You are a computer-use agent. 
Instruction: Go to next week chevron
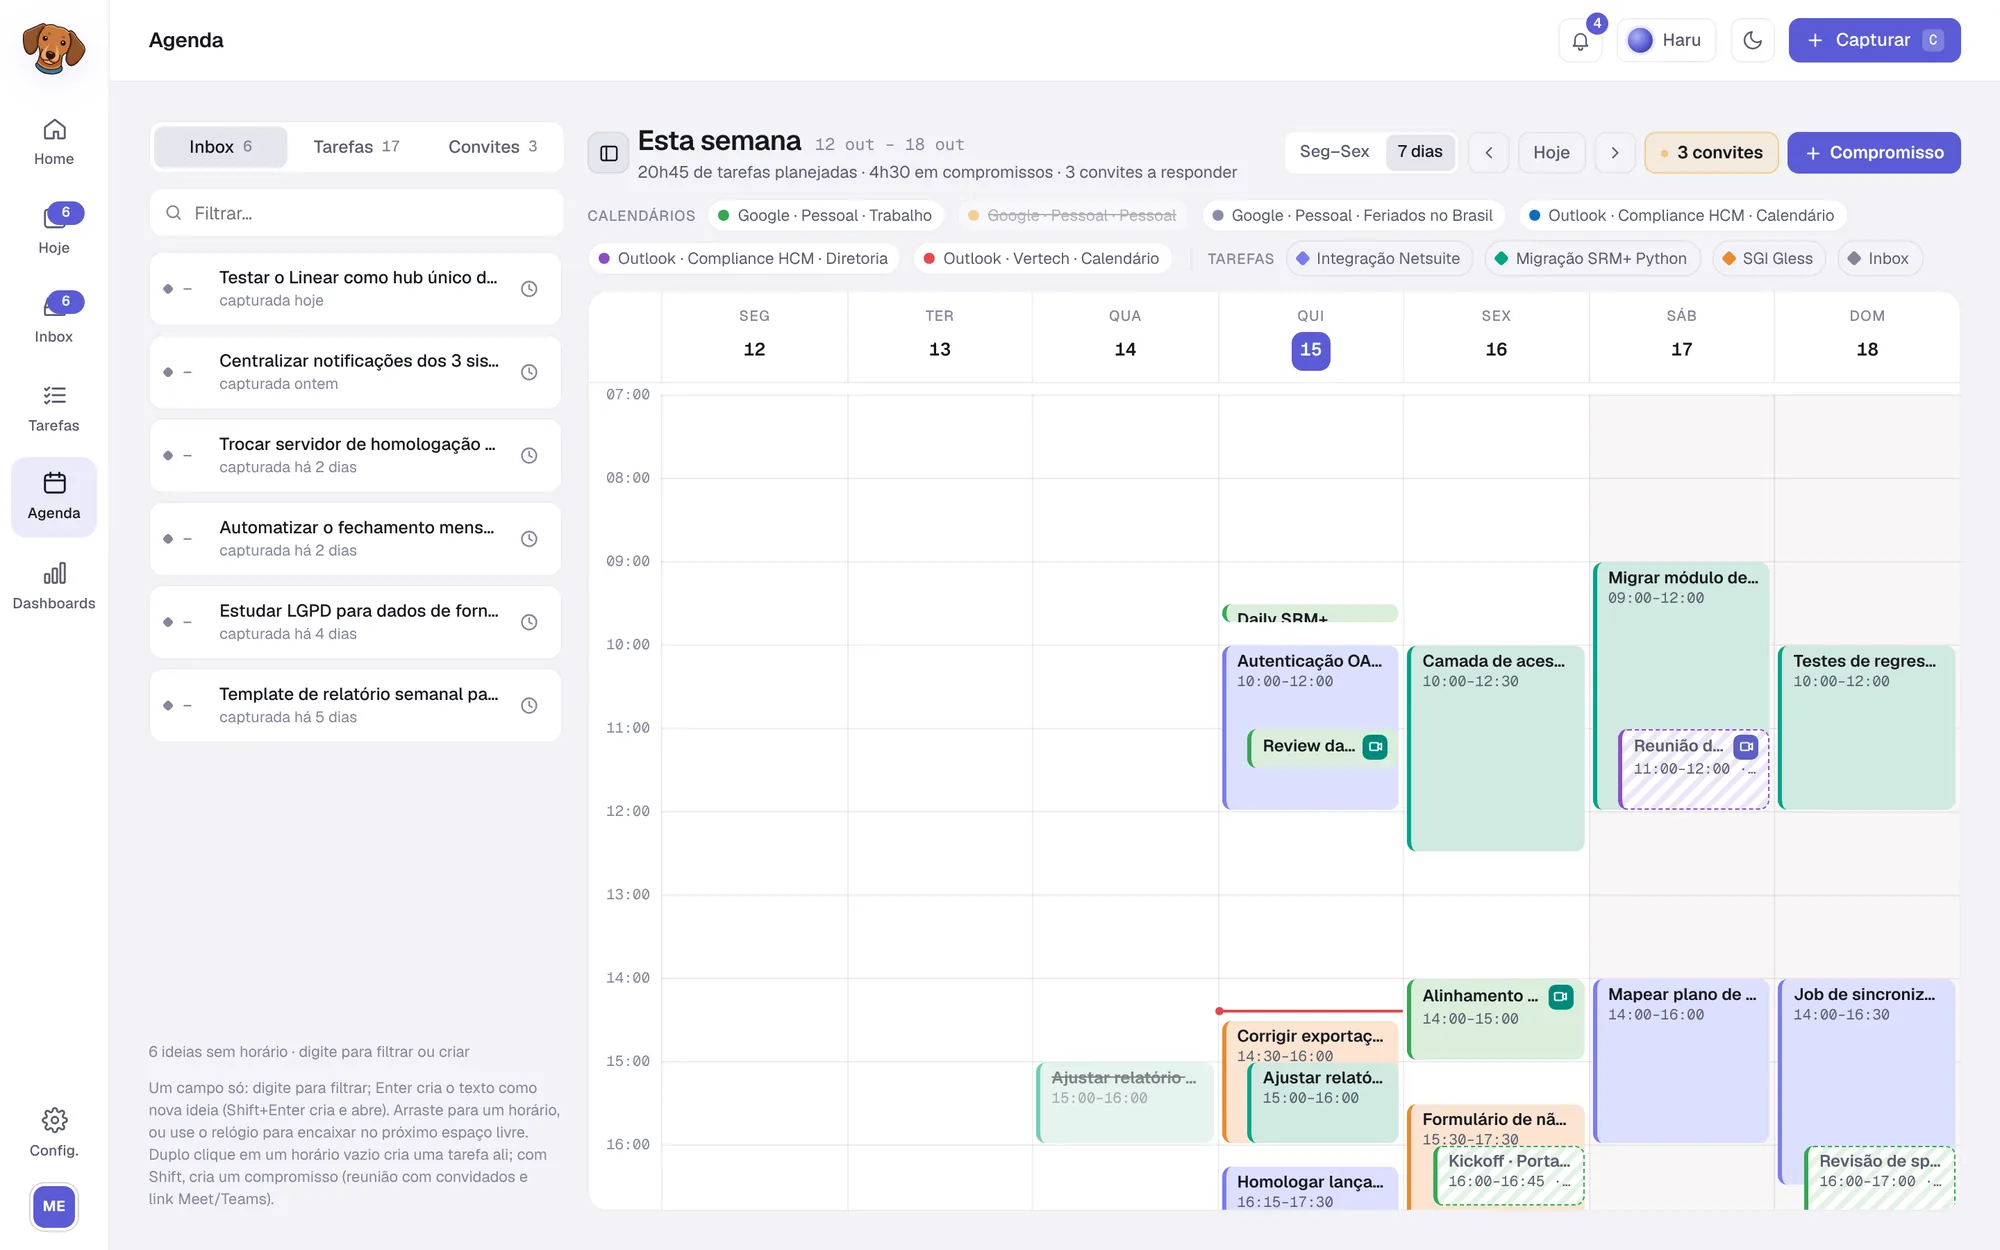click(1614, 153)
